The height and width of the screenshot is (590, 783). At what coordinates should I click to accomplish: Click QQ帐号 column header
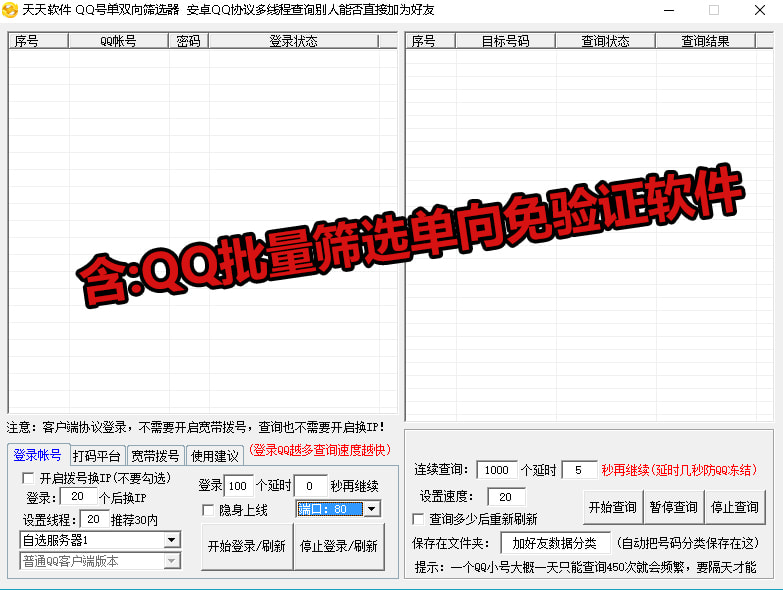click(118, 41)
